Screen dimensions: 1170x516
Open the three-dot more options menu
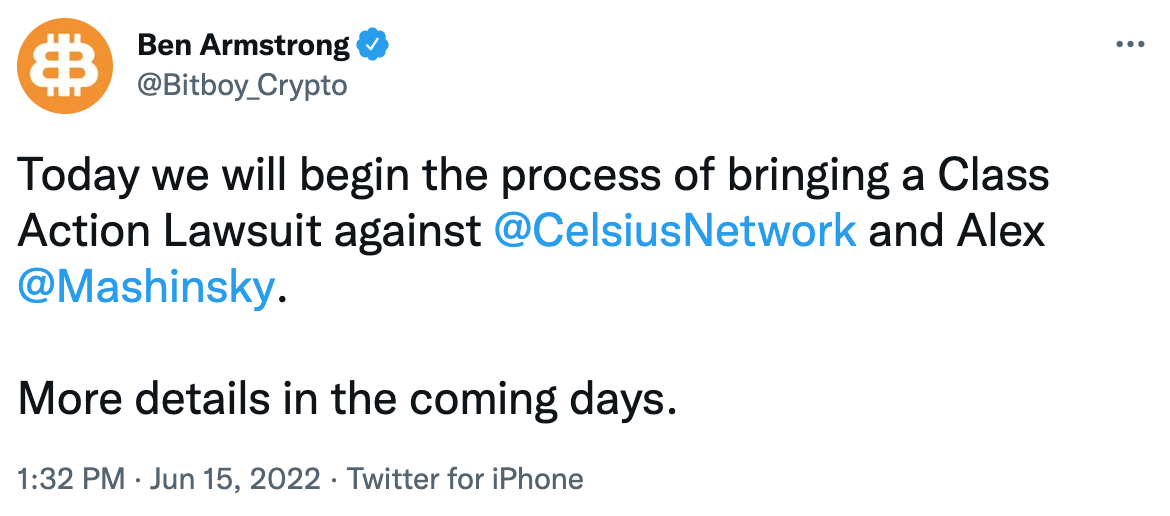point(1128,45)
